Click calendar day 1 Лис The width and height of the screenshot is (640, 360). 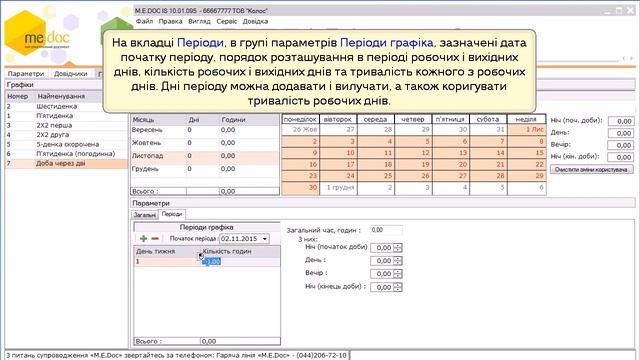coord(527,130)
